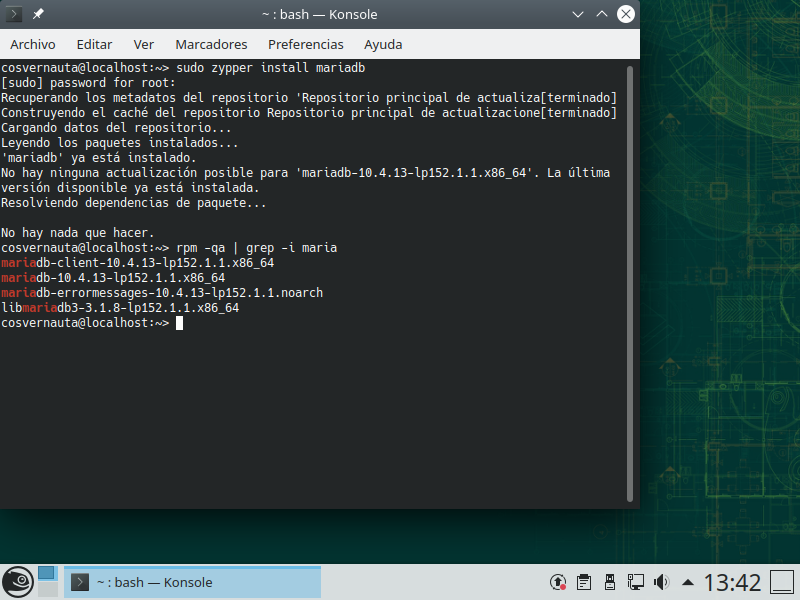
Task: Expand hidden system tray icons
Action: tap(688, 582)
